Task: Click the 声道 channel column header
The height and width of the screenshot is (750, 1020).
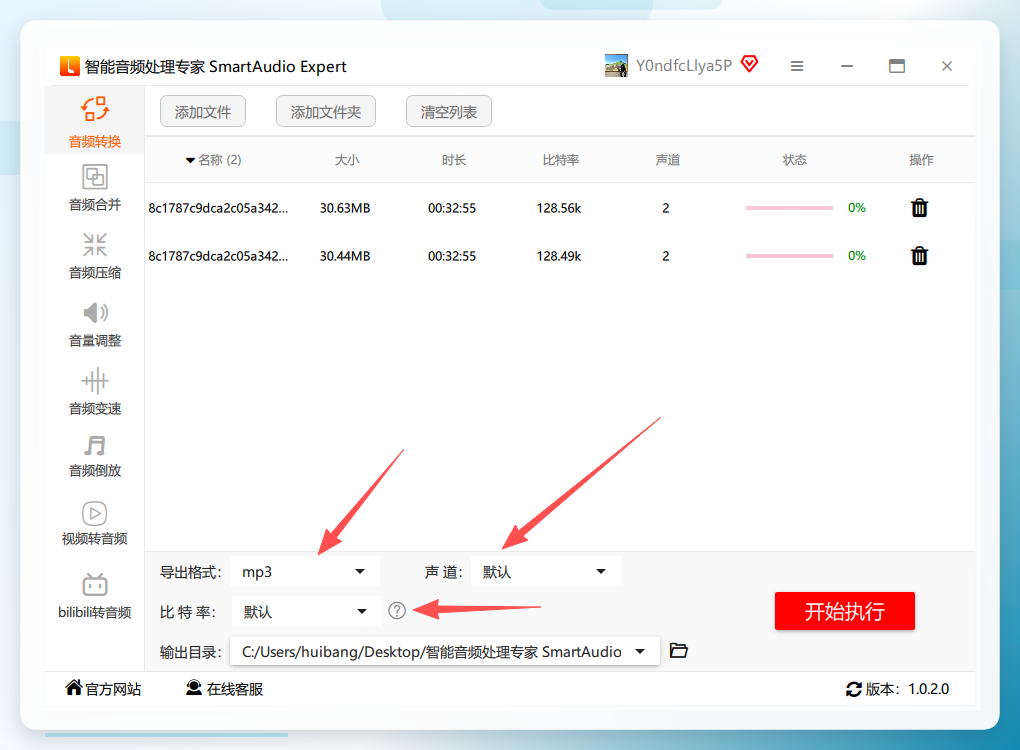Action: (x=667, y=160)
